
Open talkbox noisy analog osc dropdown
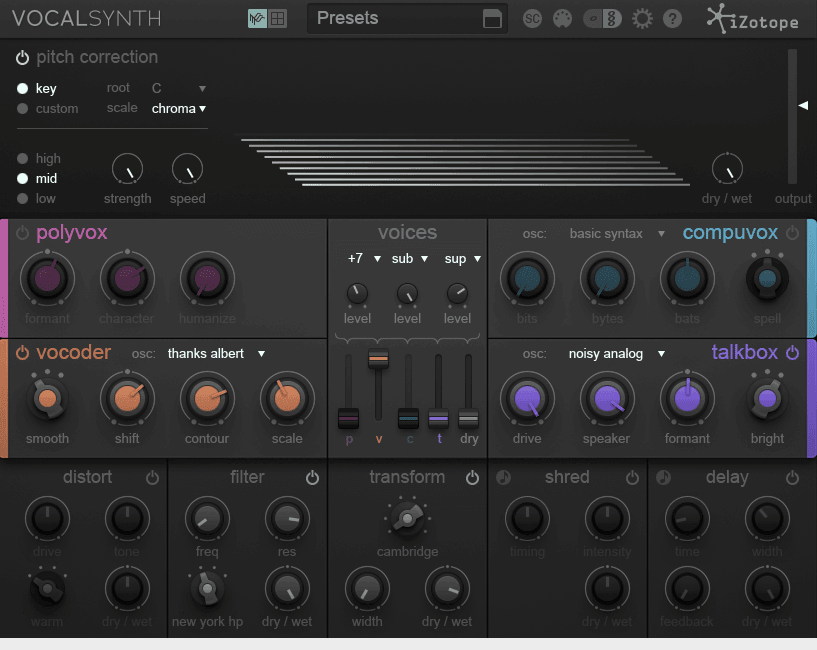[x=616, y=353]
